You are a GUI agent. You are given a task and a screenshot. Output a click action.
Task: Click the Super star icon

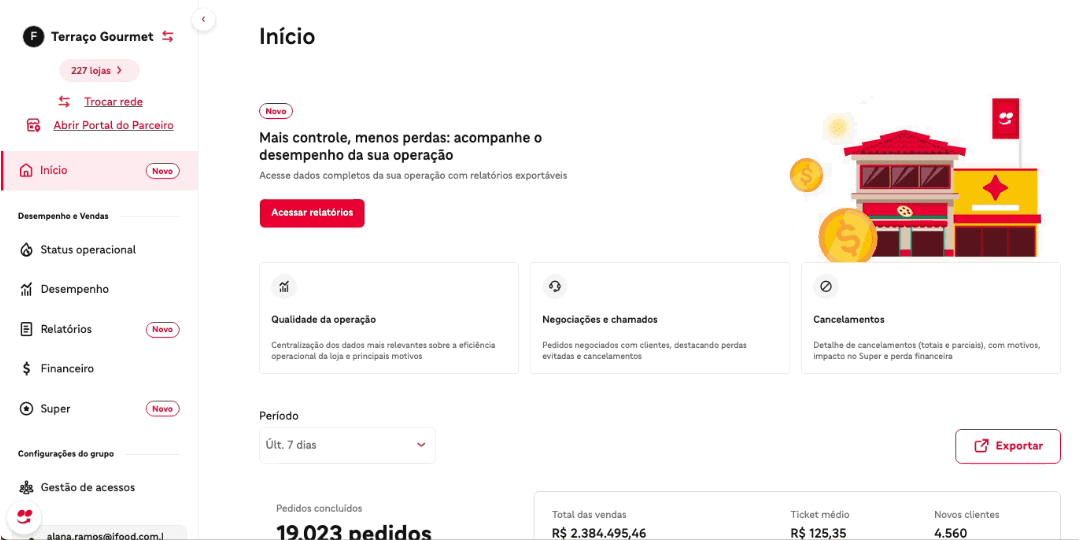point(27,409)
